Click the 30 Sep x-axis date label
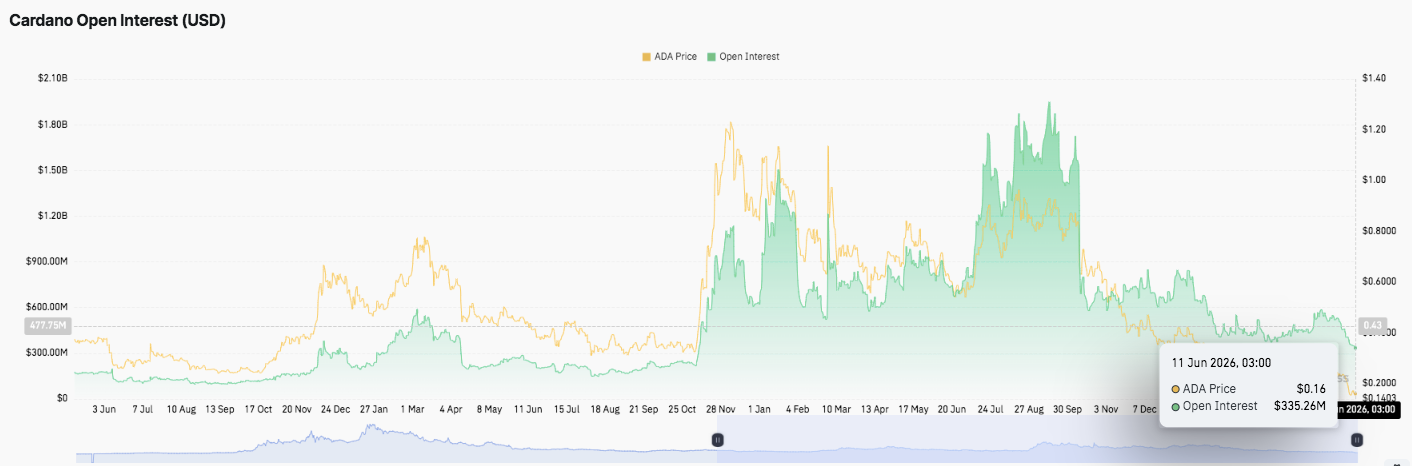Viewport: 1412px width, 466px height. [x=1068, y=409]
